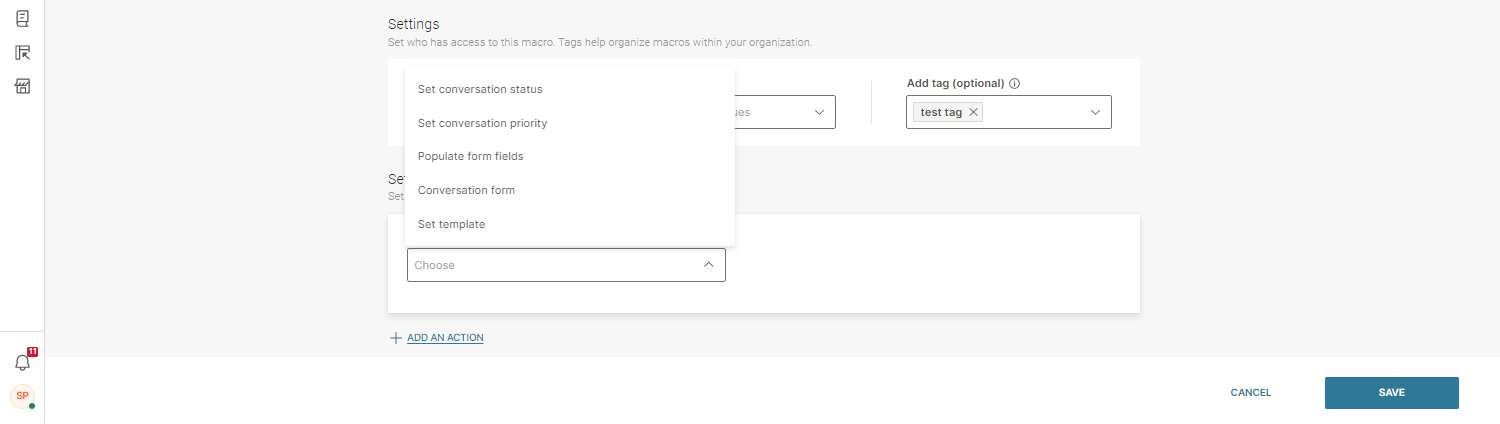Open the knowledge base icon in sidebar
Image resolution: width=1500 pixels, height=424 pixels.
[x=22, y=18]
